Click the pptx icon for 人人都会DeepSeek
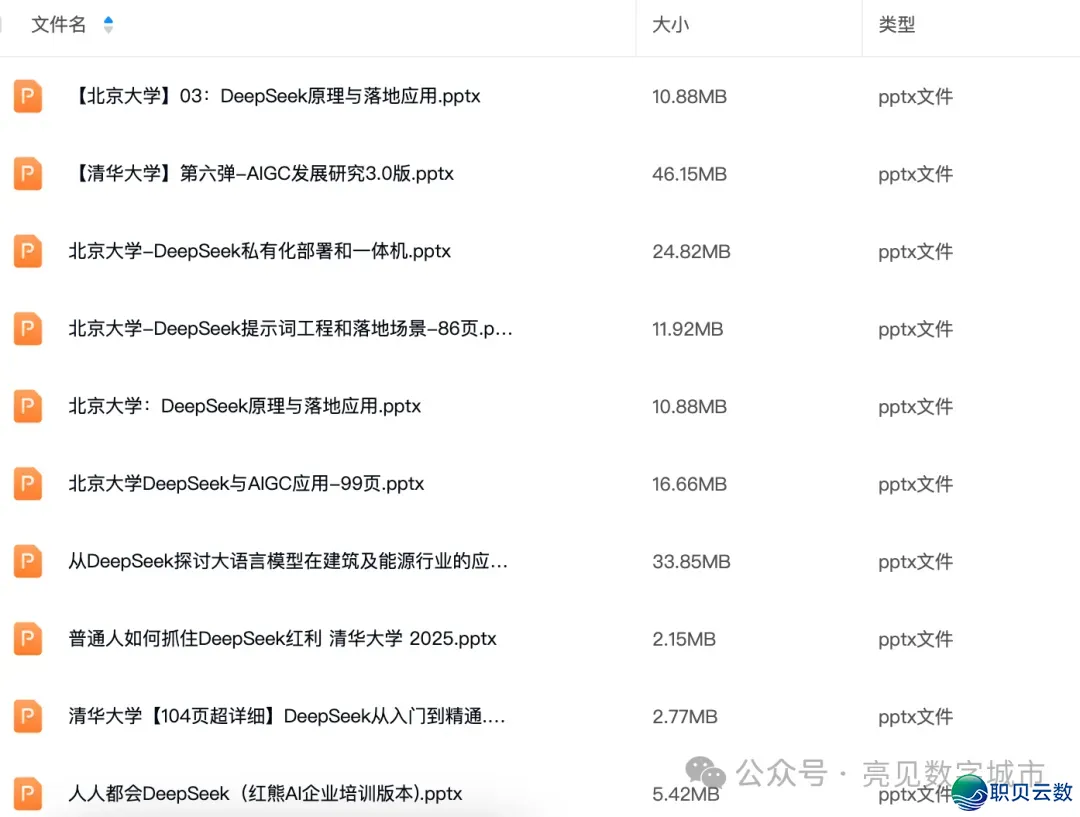1080x817 pixels. click(x=28, y=794)
